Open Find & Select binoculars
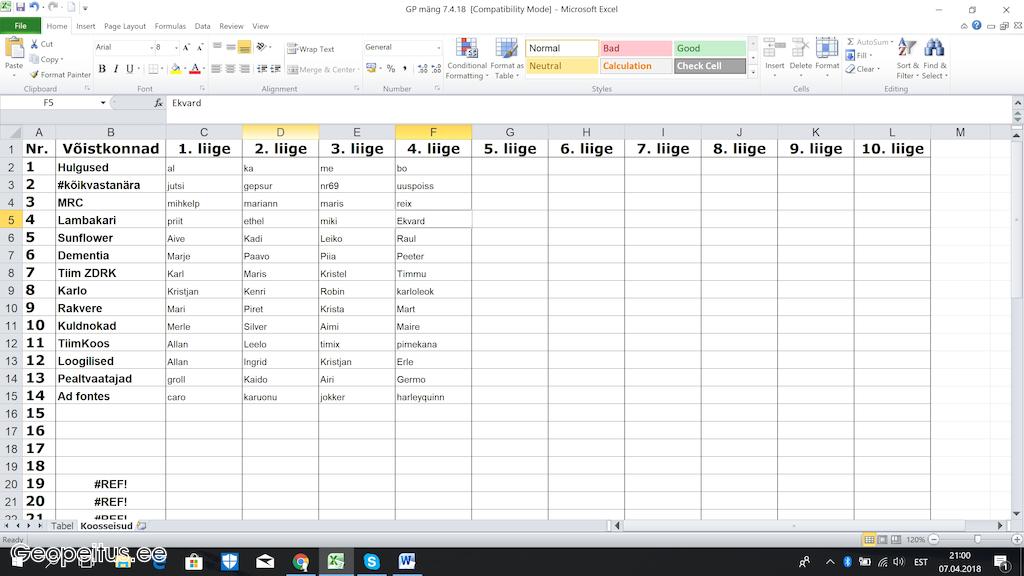This screenshot has width=1024, height=576. tap(934, 59)
